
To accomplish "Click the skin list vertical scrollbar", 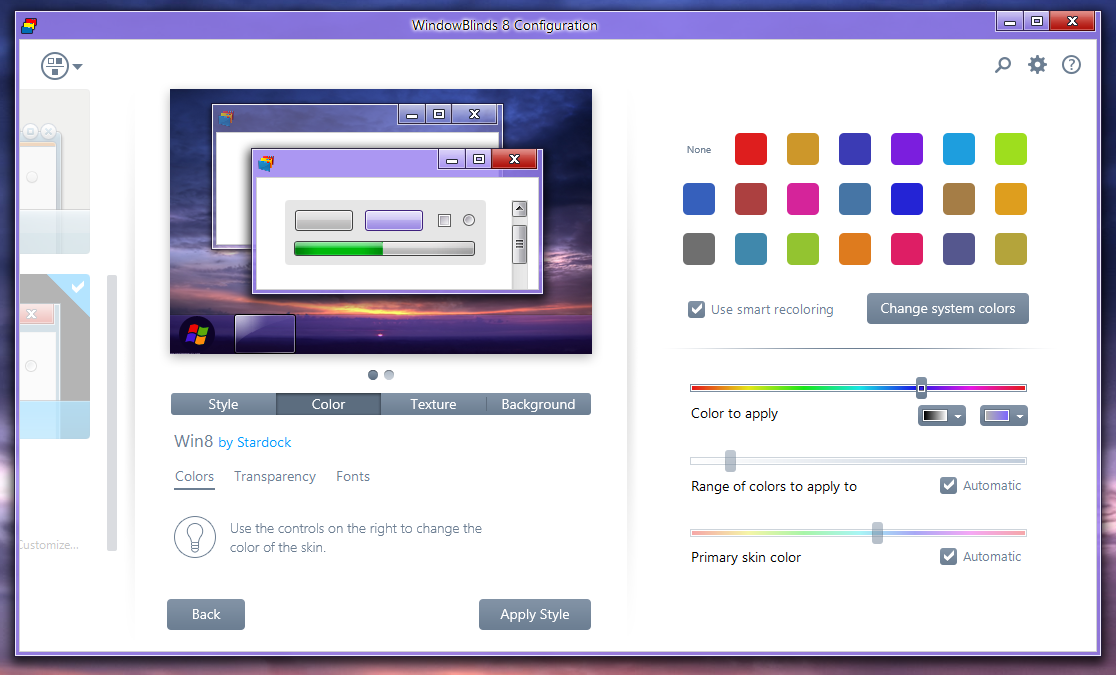I will point(112,413).
